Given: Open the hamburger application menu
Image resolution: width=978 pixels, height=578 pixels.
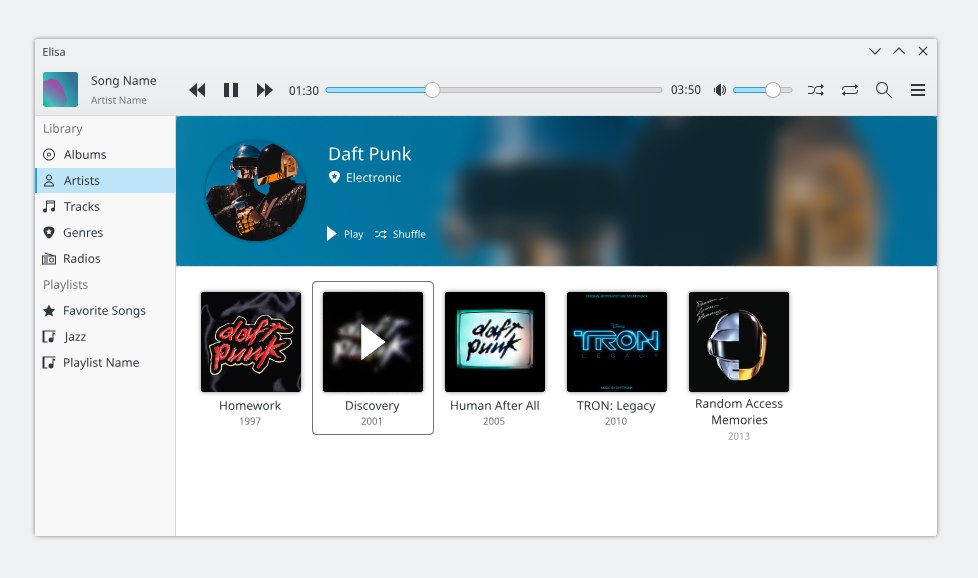Looking at the screenshot, I should (917, 90).
